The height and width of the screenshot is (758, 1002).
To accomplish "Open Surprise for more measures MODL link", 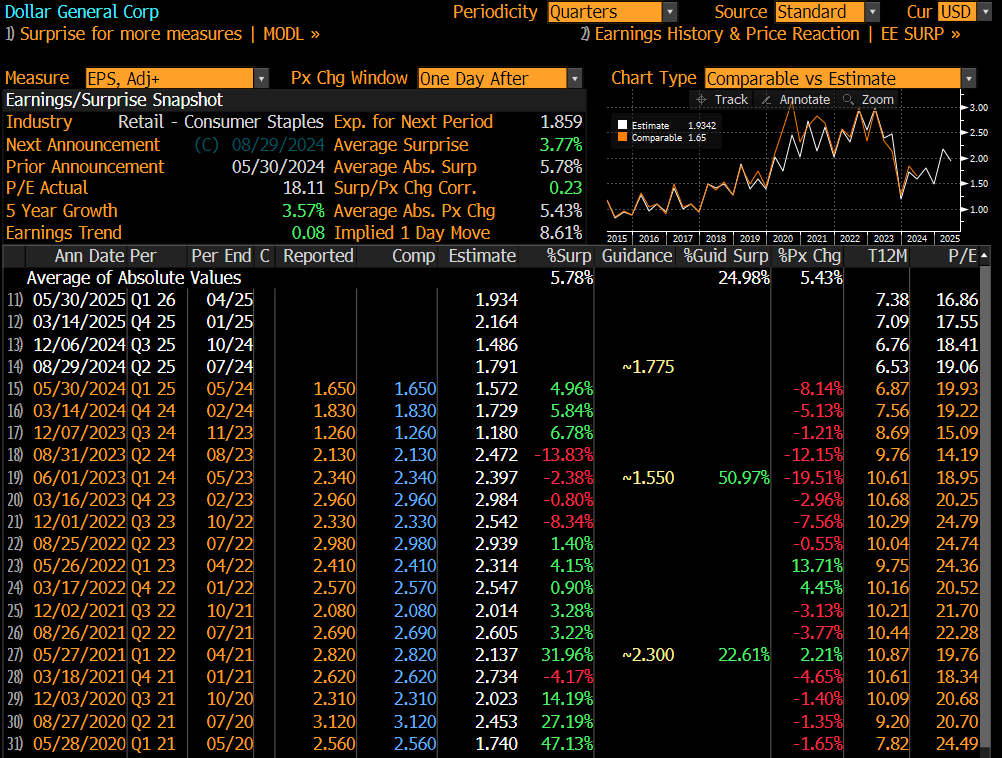I will tap(162, 34).
